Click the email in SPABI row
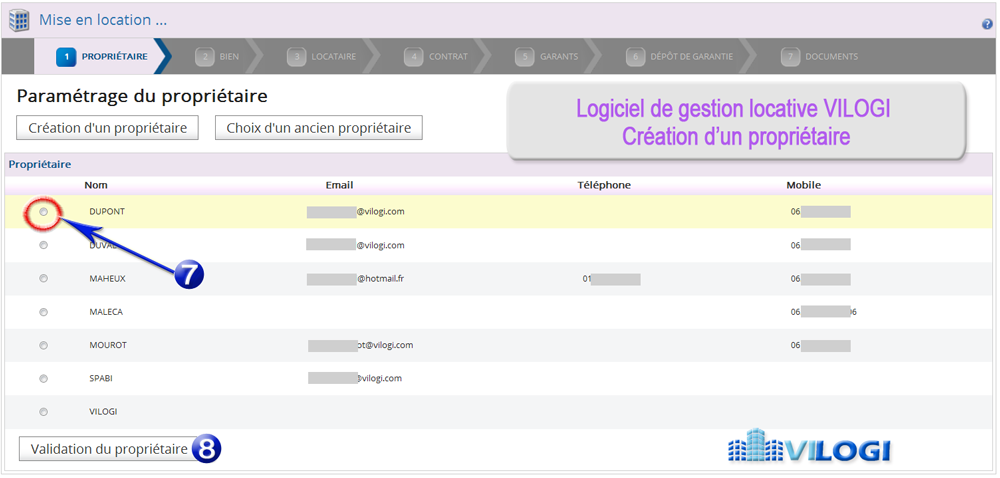Viewport: 1000px width, 478px height. (355, 378)
